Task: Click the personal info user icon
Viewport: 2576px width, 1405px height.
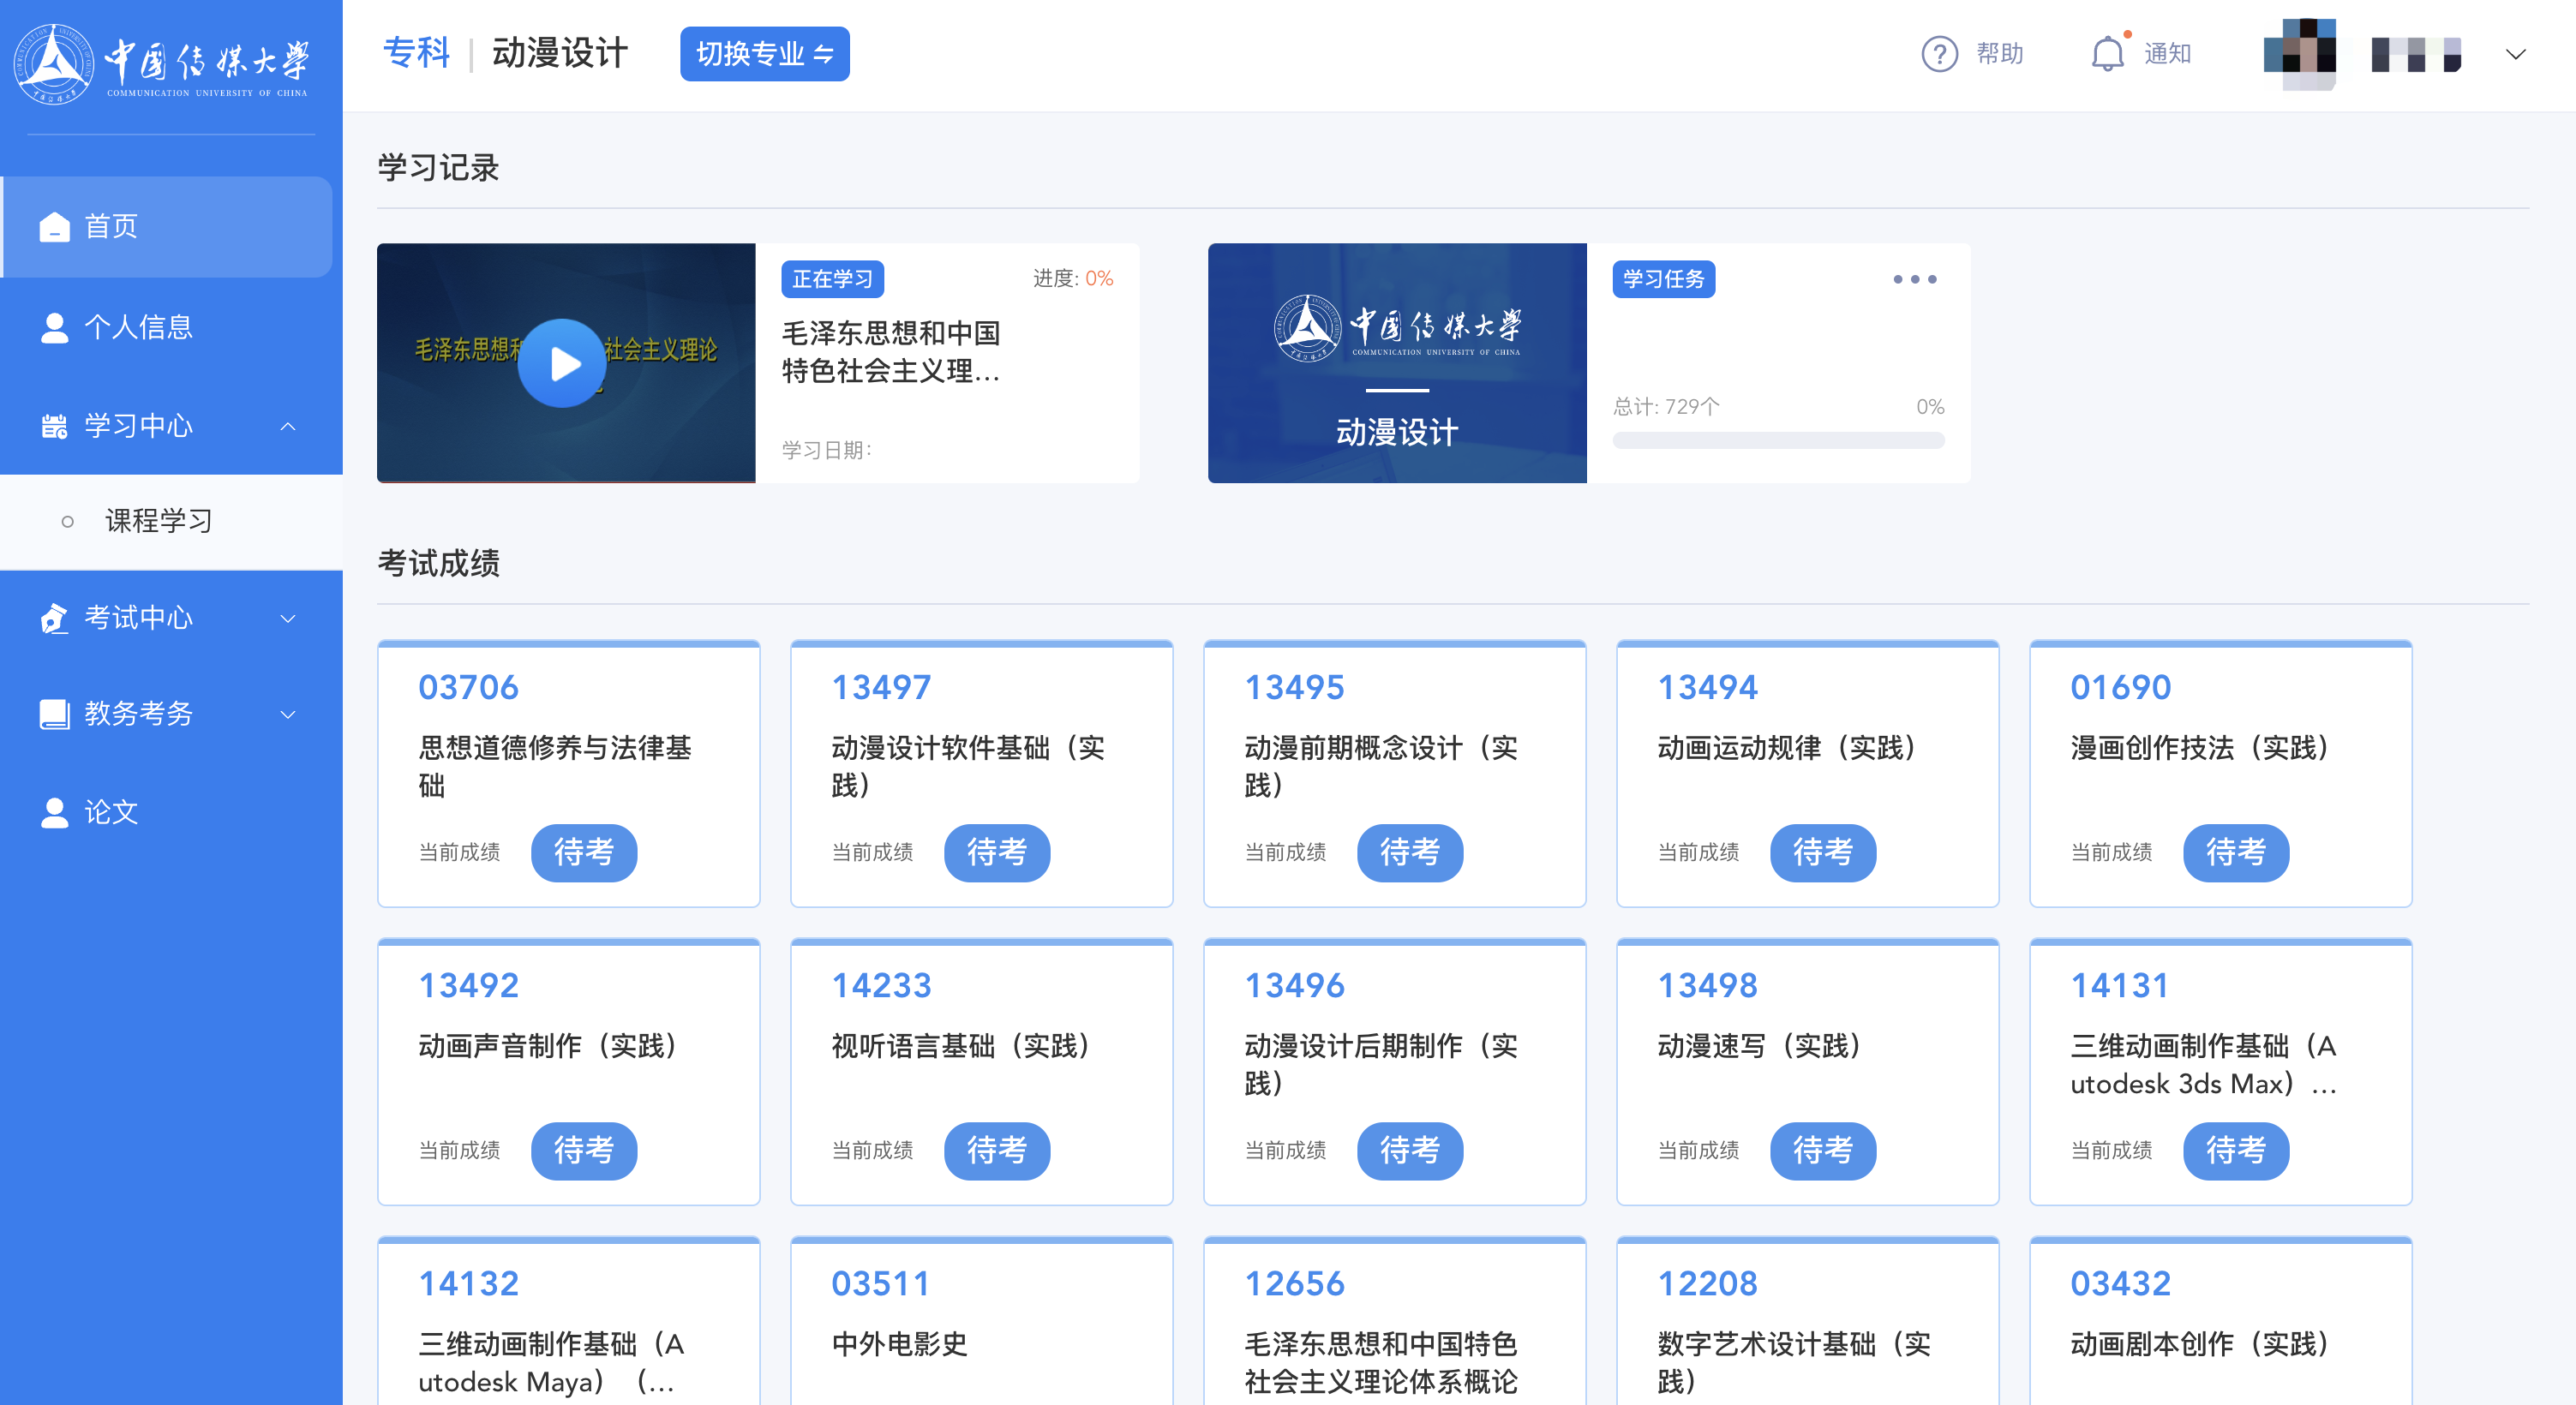Action: pos(54,327)
